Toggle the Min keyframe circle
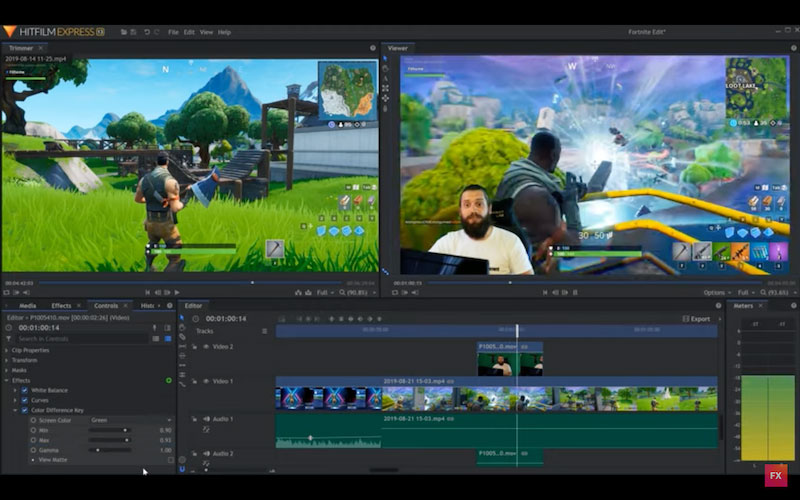 pos(33,430)
